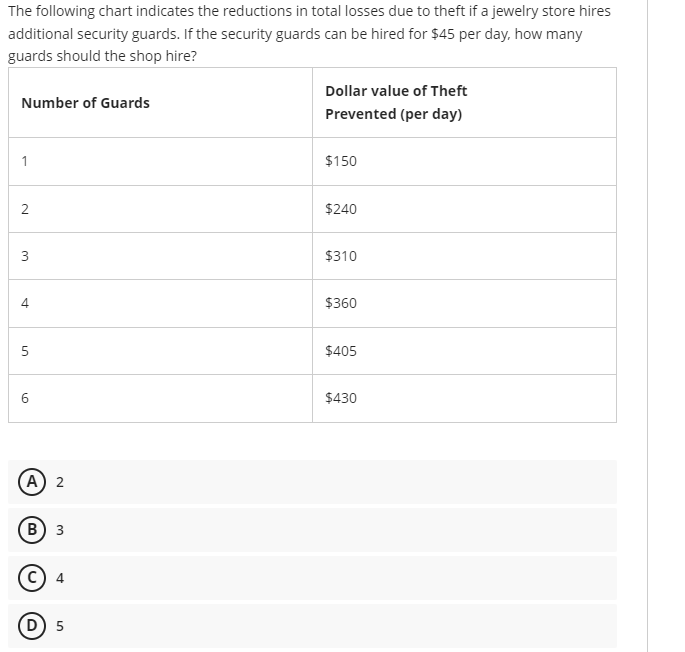Pick answer option D circle

[31, 626]
